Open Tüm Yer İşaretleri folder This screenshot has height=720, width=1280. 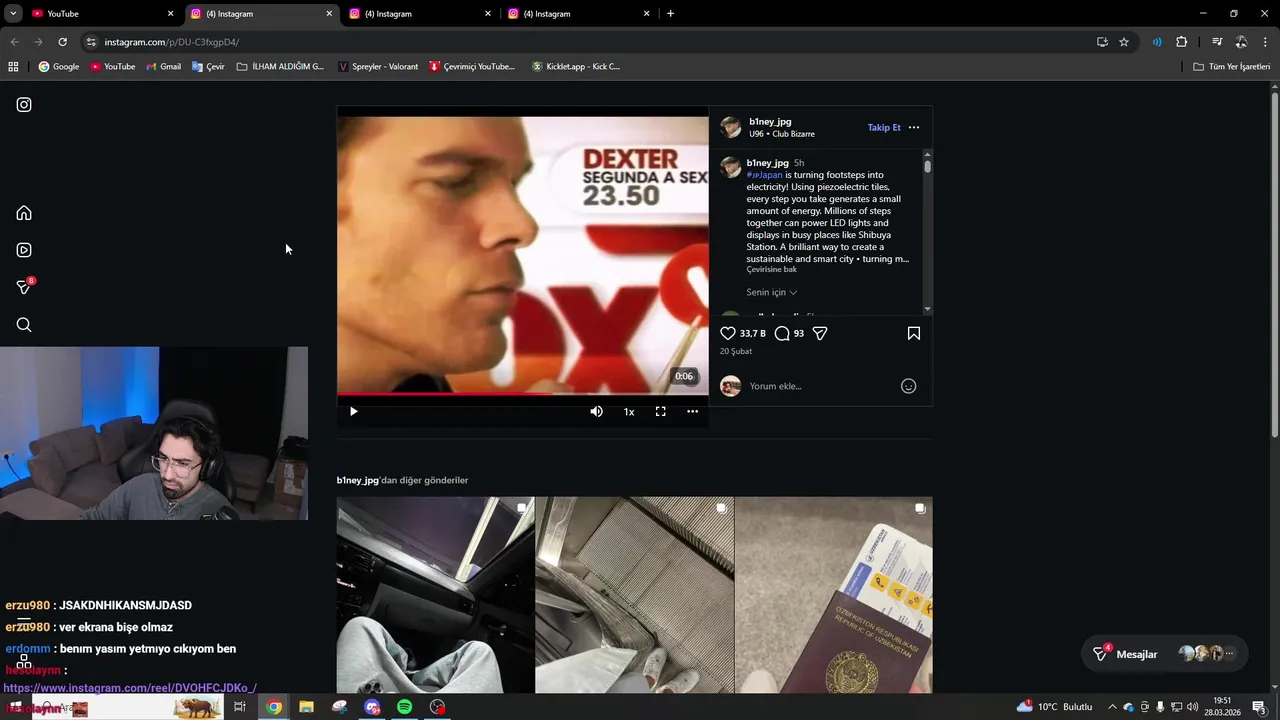(1232, 67)
